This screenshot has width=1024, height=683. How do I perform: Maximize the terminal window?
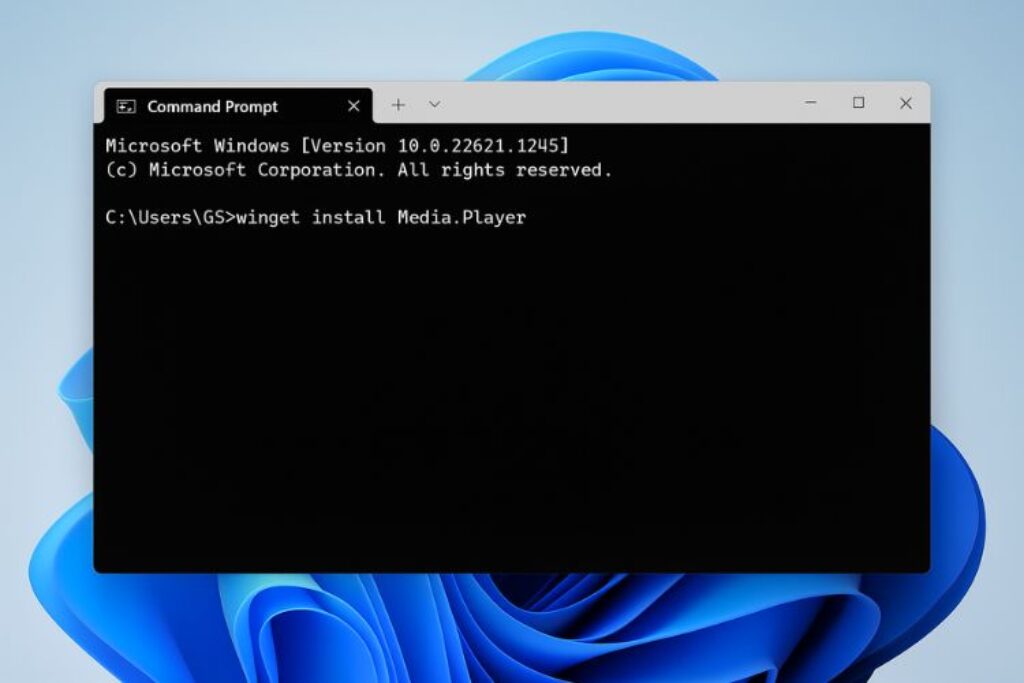click(858, 103)
